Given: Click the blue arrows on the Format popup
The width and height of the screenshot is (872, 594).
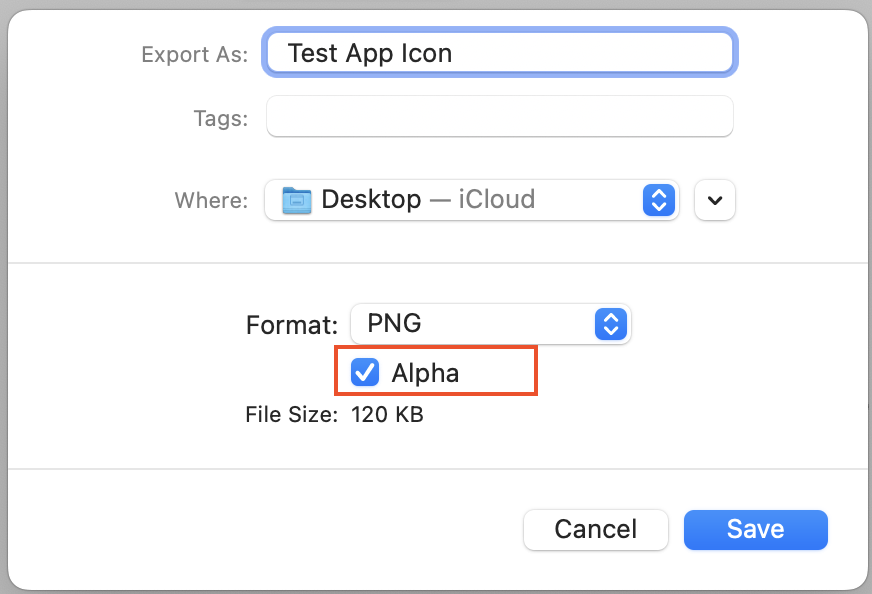Looking at the screenshot, I should click(610, 324).
